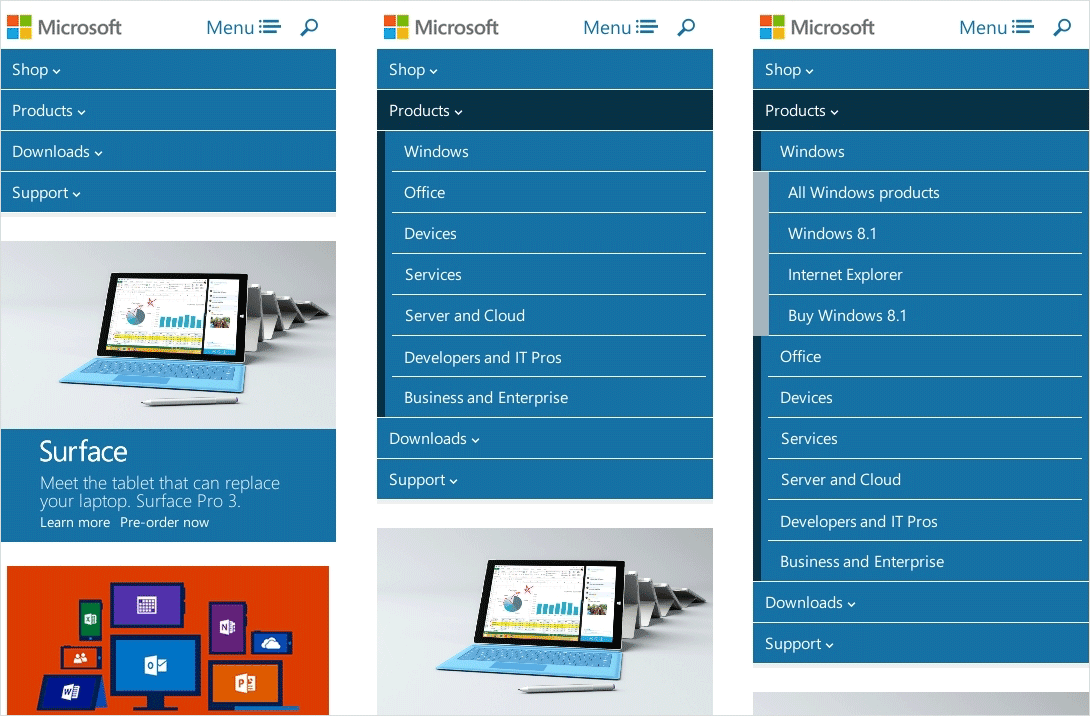This screenshot has height=716, width=1090.
Task: Expand Shop in the left panel
Action: [x=168, y=70]
